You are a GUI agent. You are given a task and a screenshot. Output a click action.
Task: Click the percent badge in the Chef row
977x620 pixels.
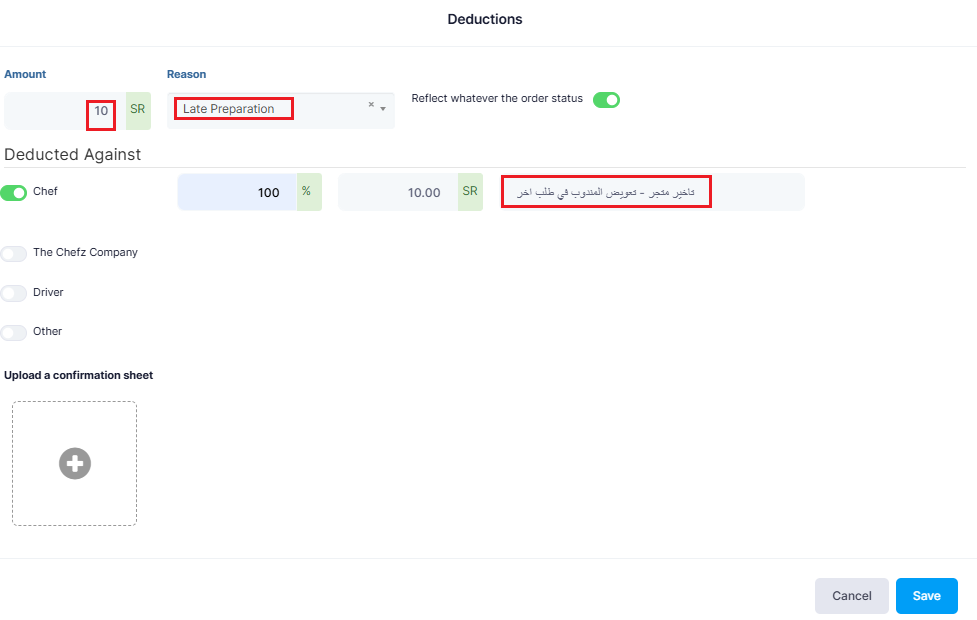click(309, 192)
